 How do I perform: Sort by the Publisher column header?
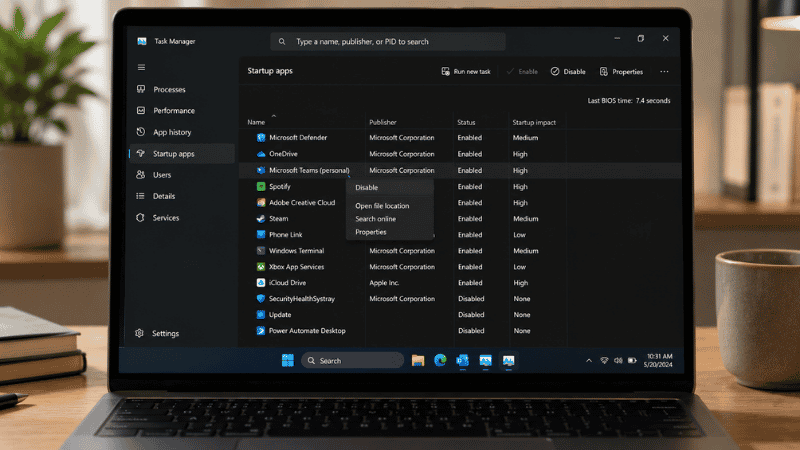[x=383, y=122]
